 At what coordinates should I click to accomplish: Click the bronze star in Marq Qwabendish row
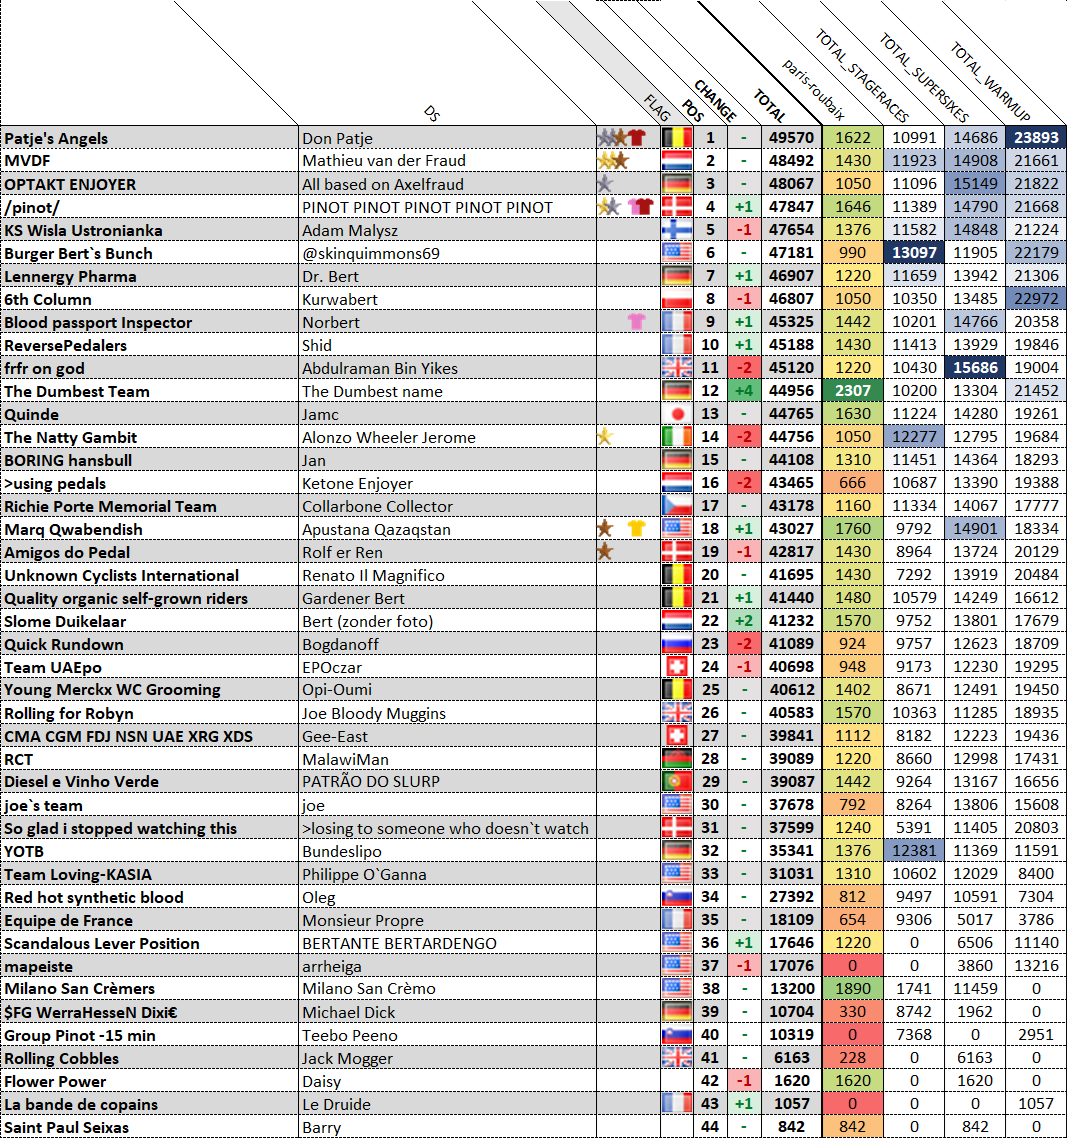[605, 528]
